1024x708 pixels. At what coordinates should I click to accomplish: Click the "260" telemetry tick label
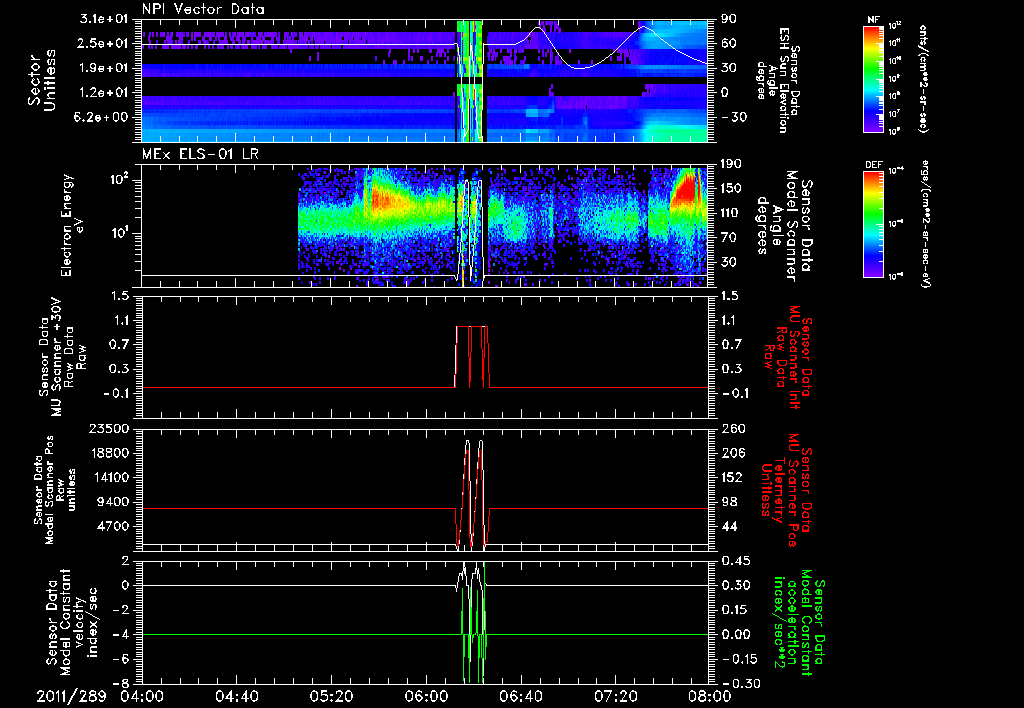point(733,429)
